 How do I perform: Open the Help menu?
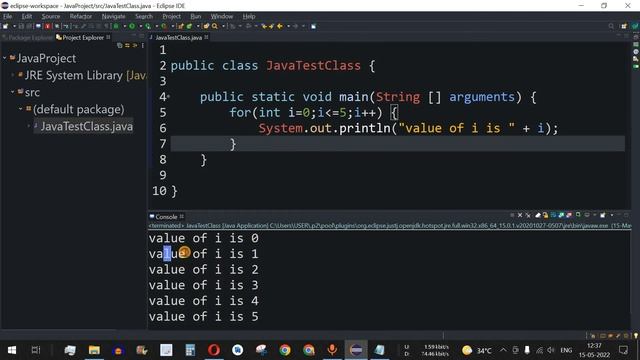pos(249,16)
